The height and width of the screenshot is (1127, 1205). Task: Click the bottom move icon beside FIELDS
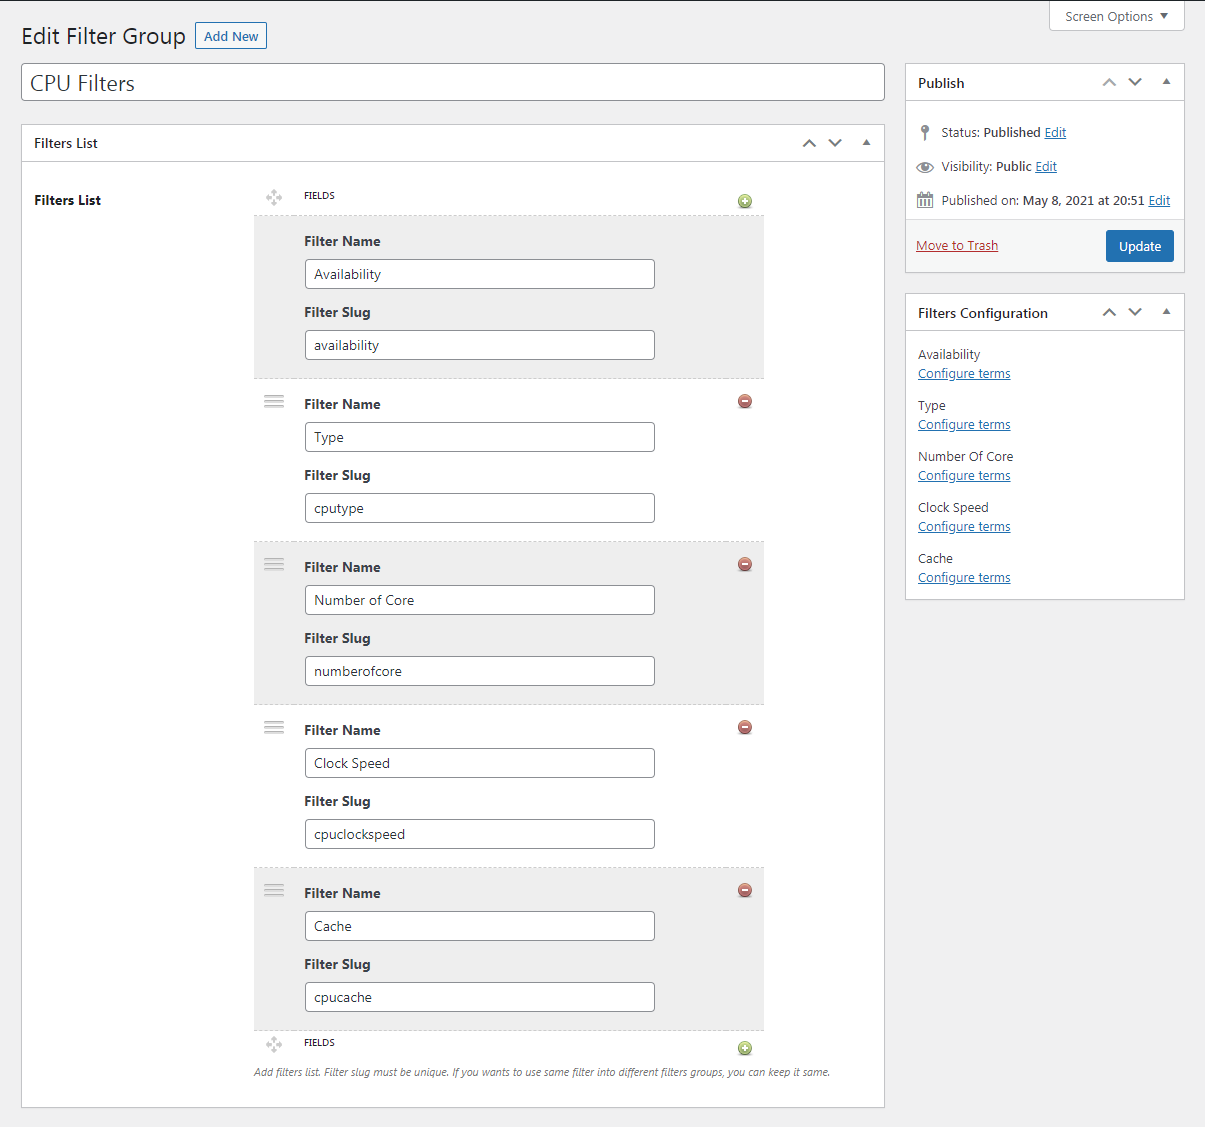(274, 1044)
